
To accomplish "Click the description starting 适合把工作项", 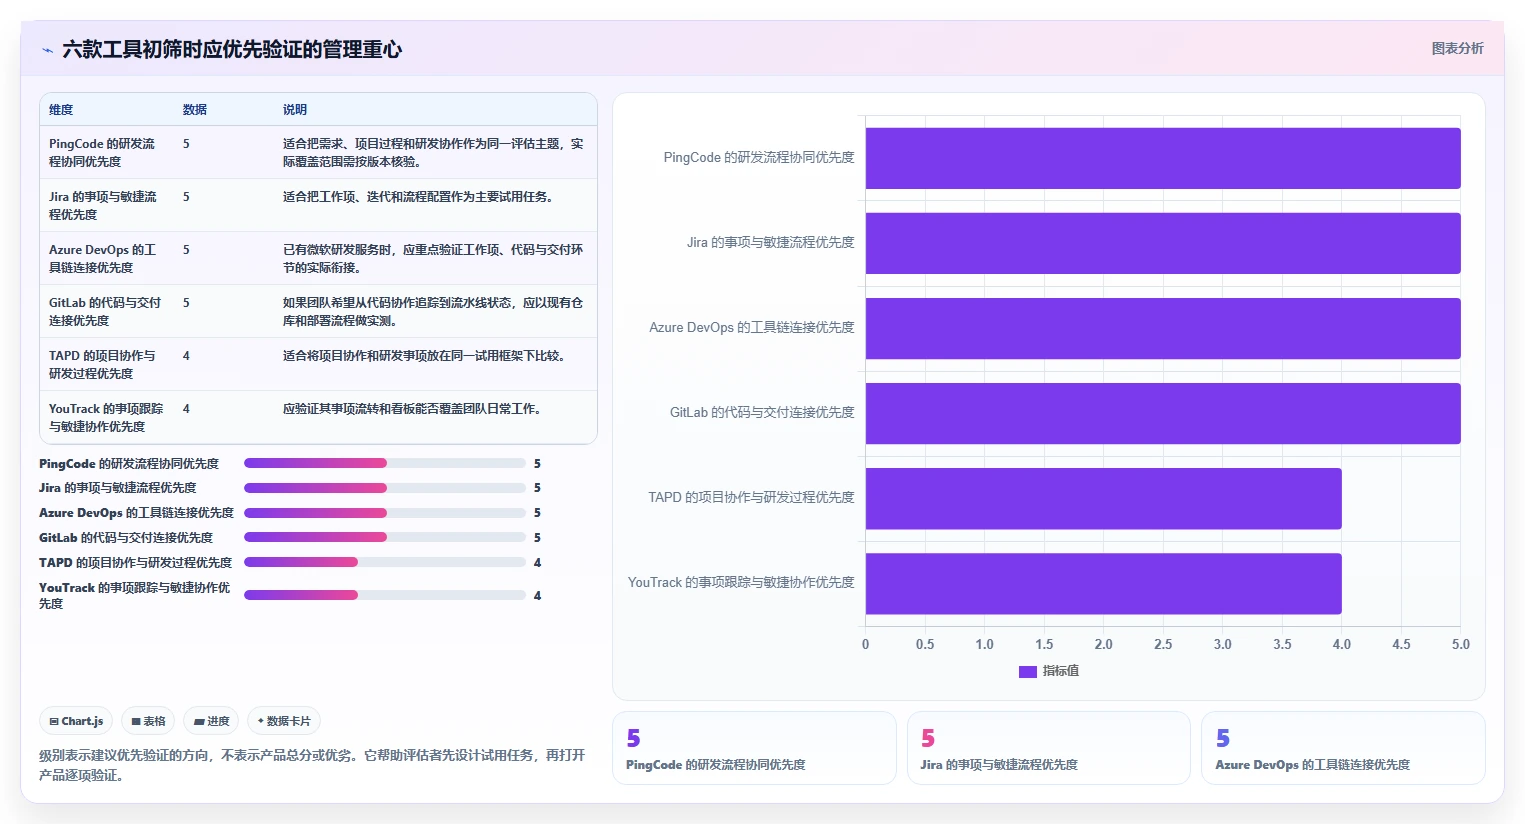I will (x=418, y=197).
